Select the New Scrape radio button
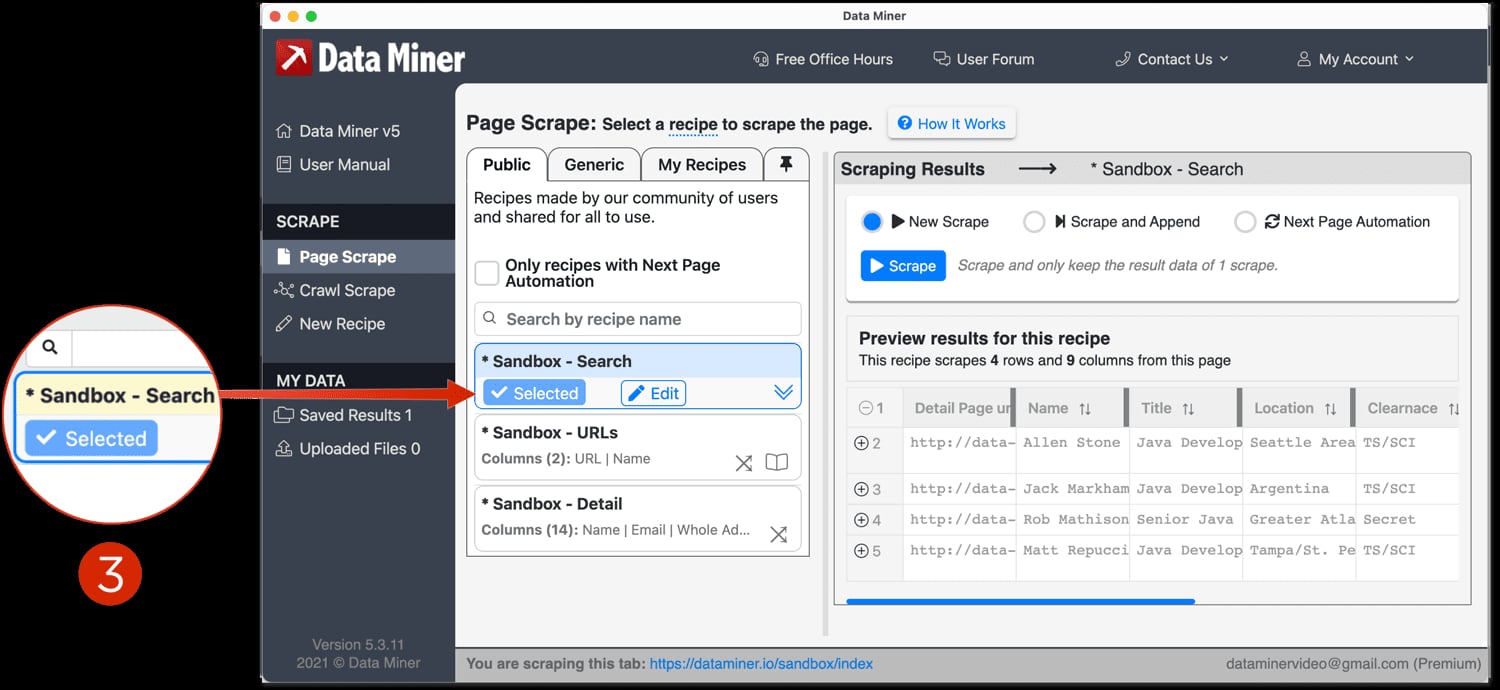1500x690 pixels. 872,222
